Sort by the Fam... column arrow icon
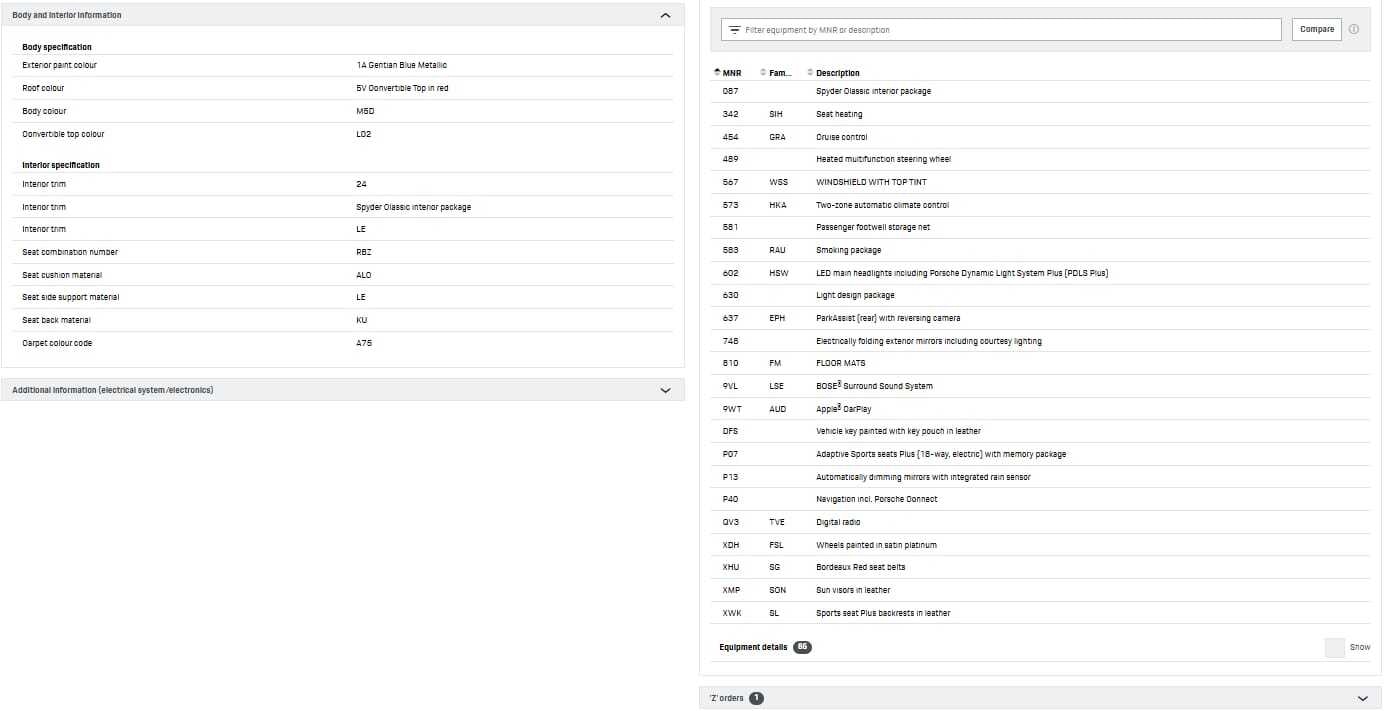The width and height of the screenshot is (1387, 711). coord(764,73)
